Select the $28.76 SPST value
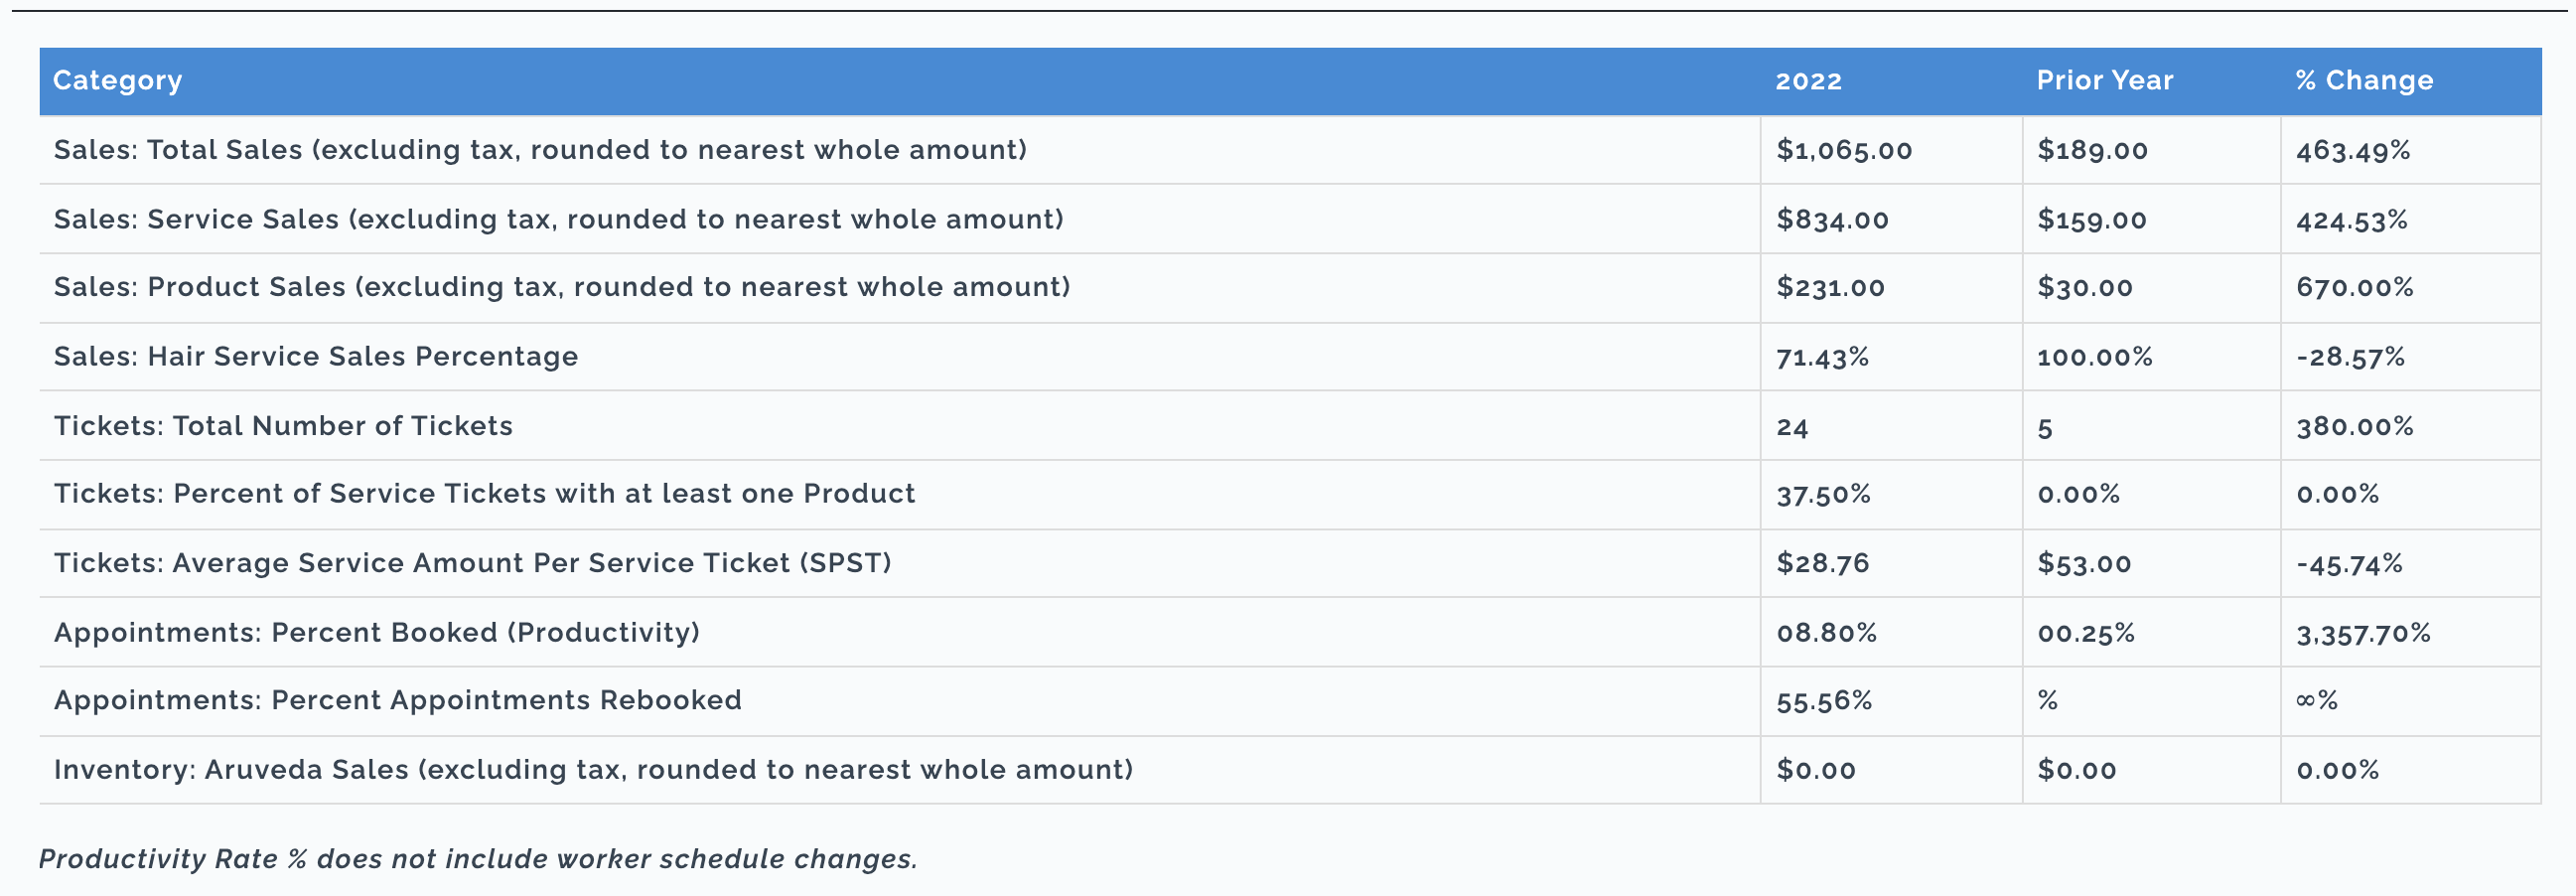2576x896 pixels. click(x=1822, y=563)
